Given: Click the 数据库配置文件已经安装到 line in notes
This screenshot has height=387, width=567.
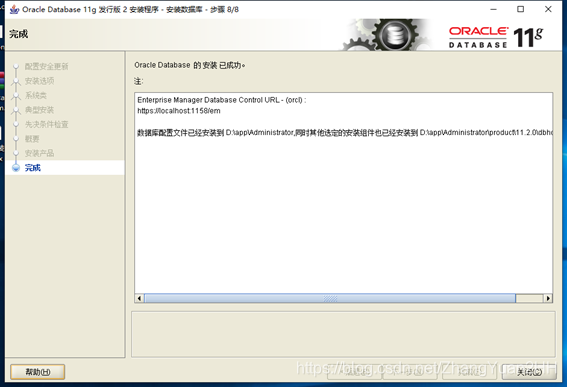Looking at the screenshot, I should tap(345, 133).
